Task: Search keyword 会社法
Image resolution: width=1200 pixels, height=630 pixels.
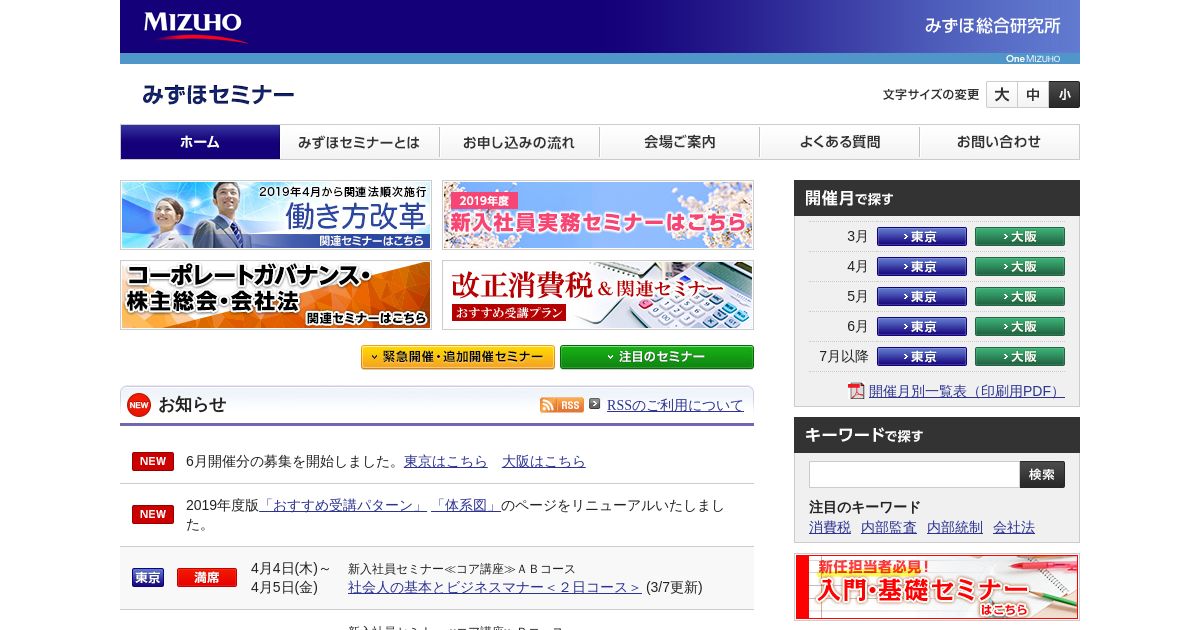Action: [1014, 527]
